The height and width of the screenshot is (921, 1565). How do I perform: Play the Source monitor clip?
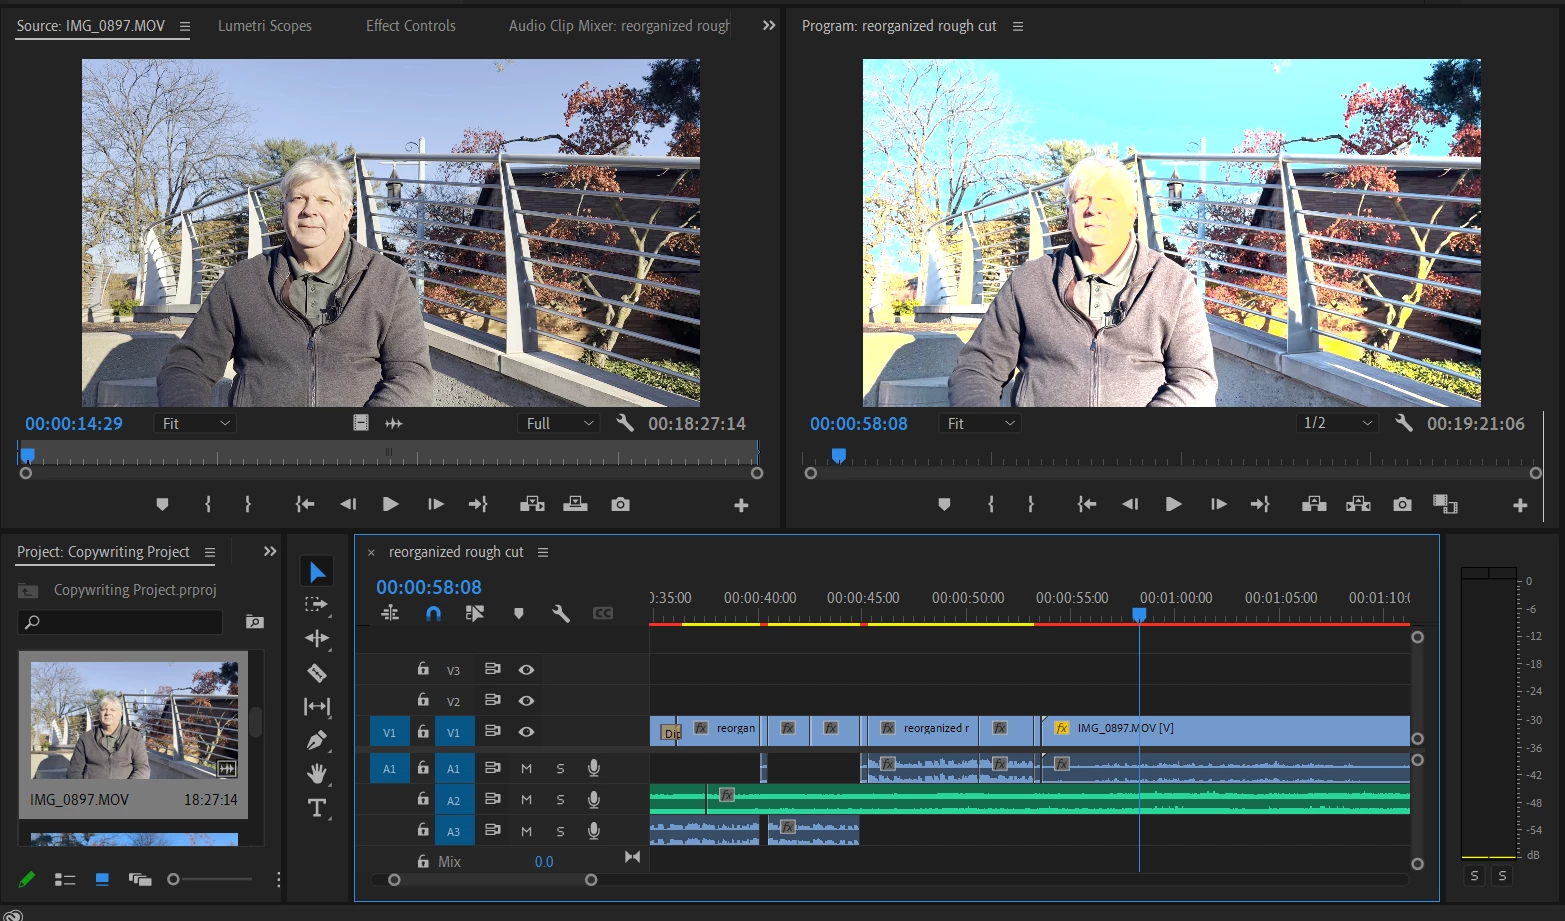click(x=391, y=504)
